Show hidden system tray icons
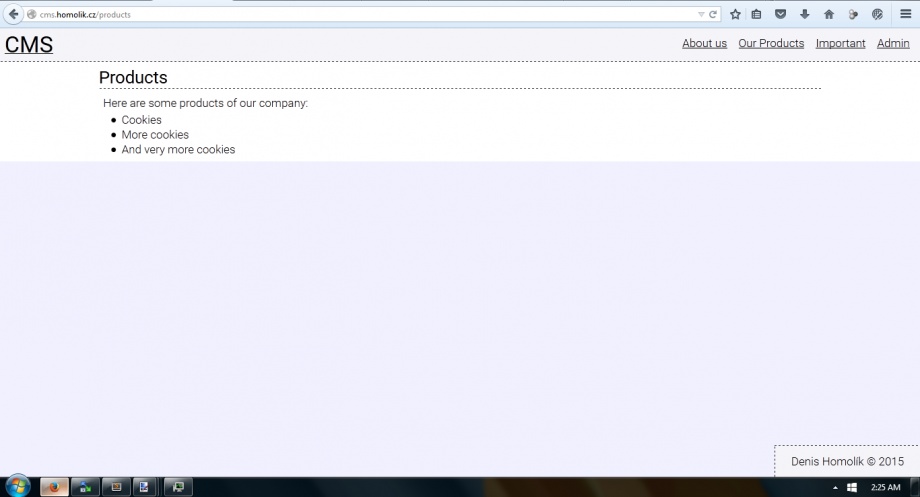Image resolution: width=920 pixels, height=497 pixels. (x=835, y=488)
